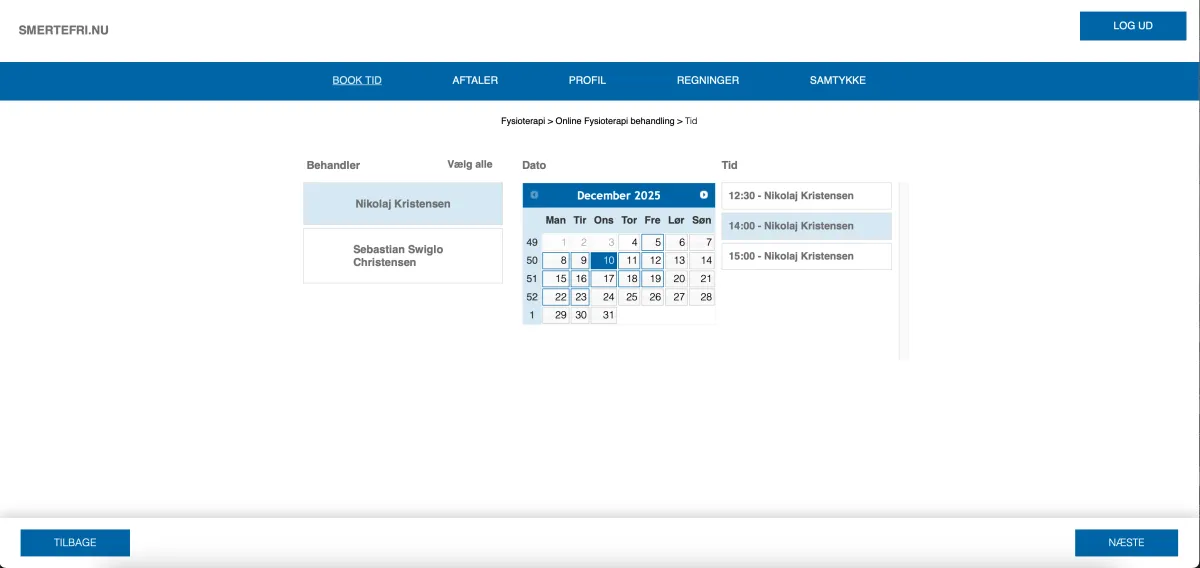Choose the 14:00 Nikolaj Kristensen slot
This screenshot has height=568, width=1200.
[806, 226]
